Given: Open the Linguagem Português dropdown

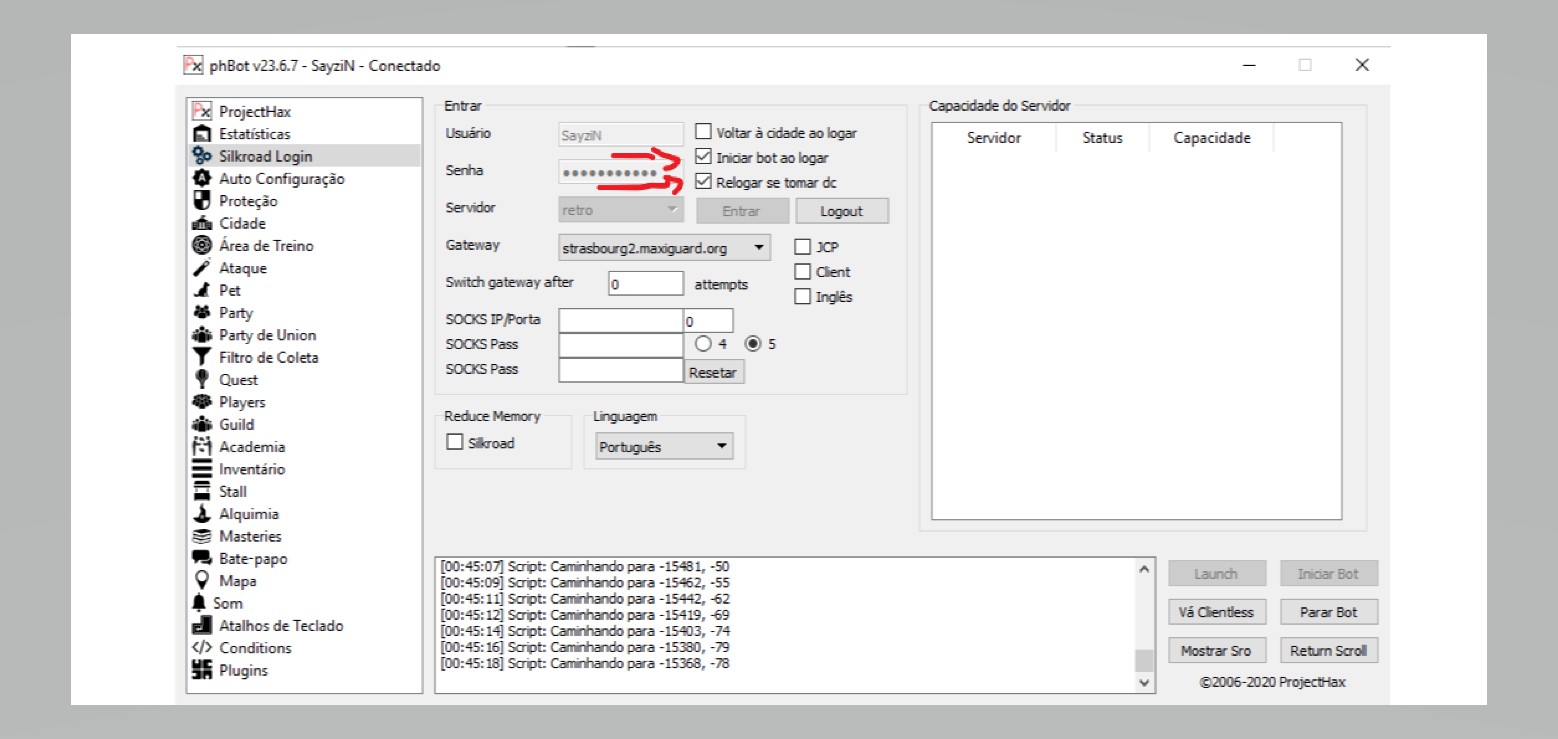Looking at the screenshot, I should point(722,447).
